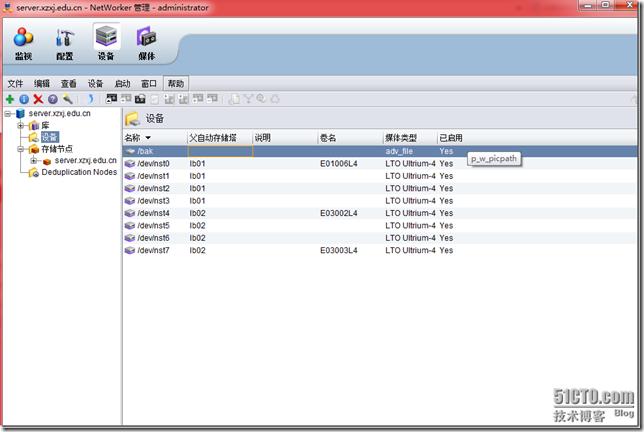Select 设备 in the left tree

coord(50,137)
